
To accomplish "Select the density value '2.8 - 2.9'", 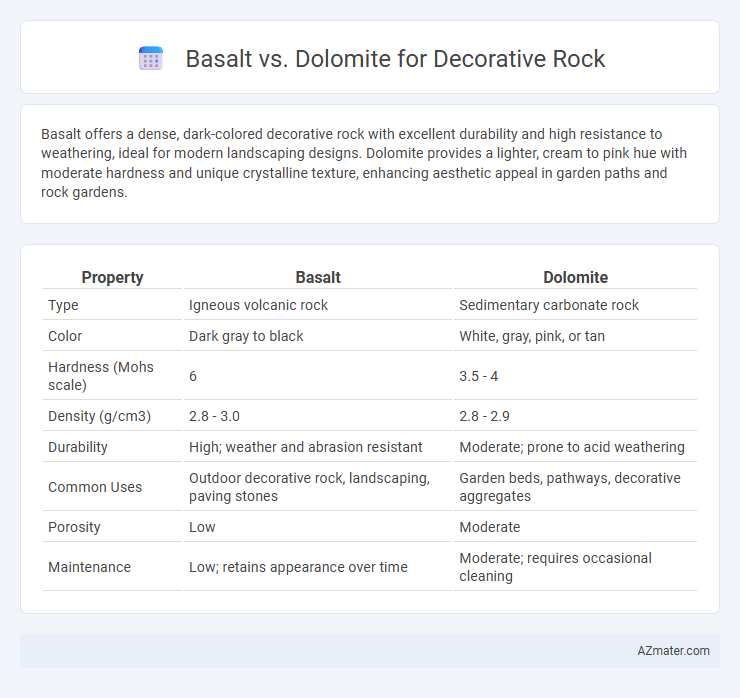I will click(x=484, y=416).
